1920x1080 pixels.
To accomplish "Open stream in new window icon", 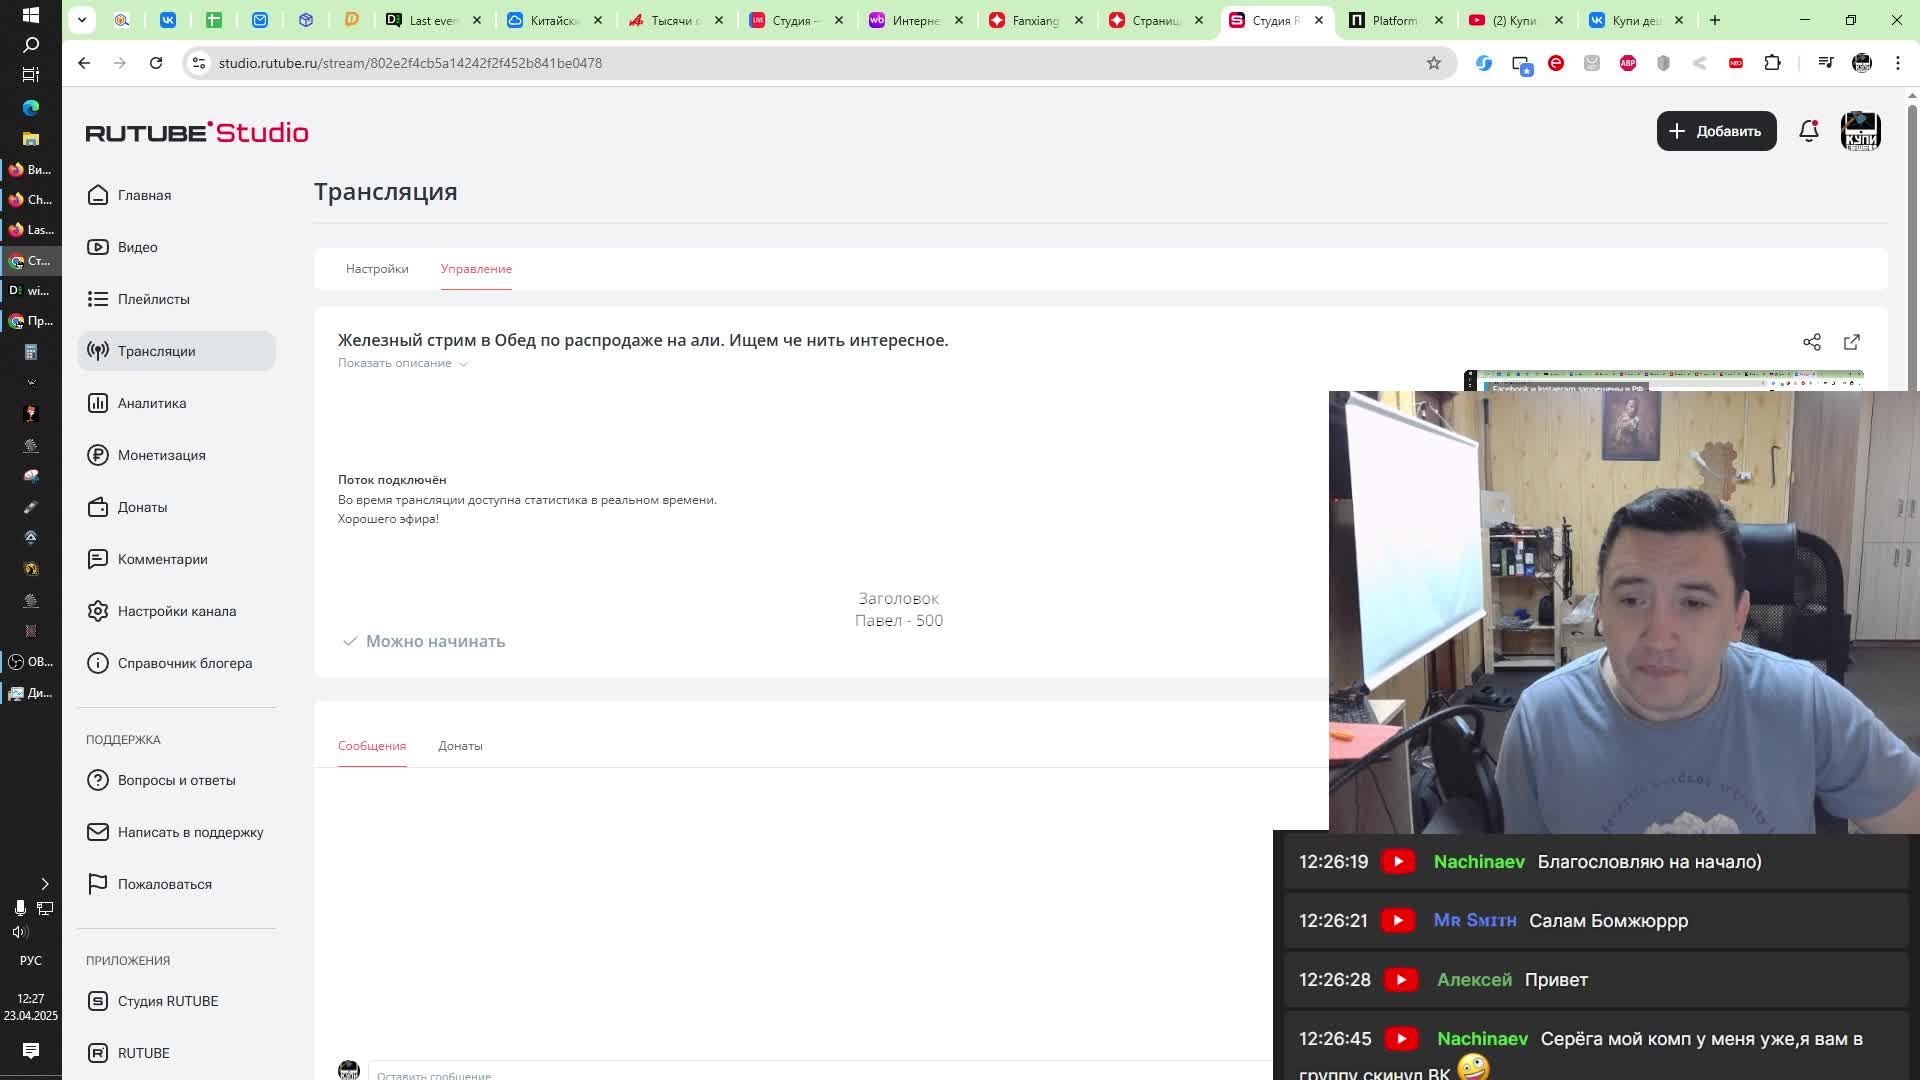I will (x=1851, y=342).
